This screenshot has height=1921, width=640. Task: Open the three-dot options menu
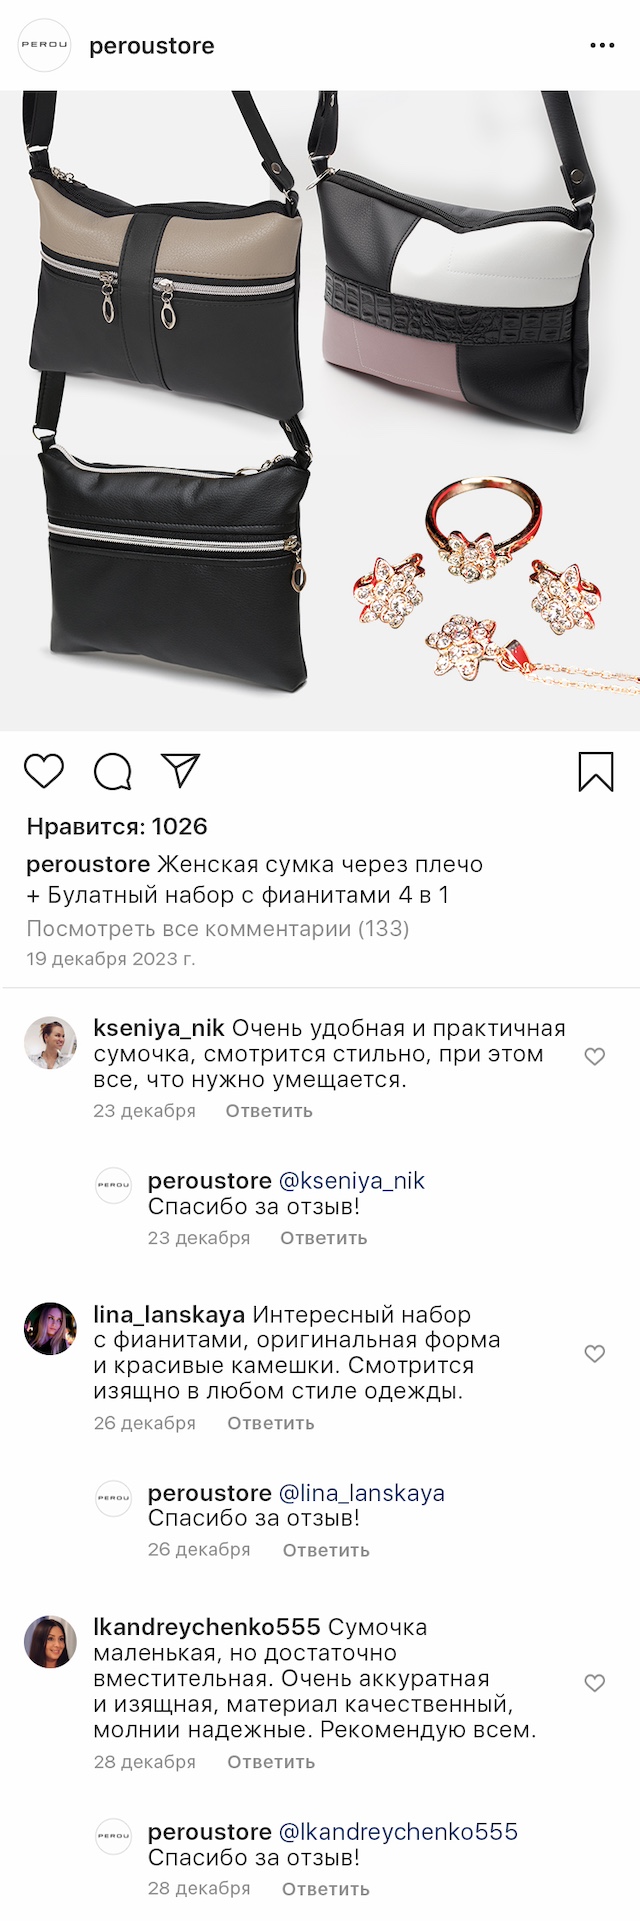point(602,46)
